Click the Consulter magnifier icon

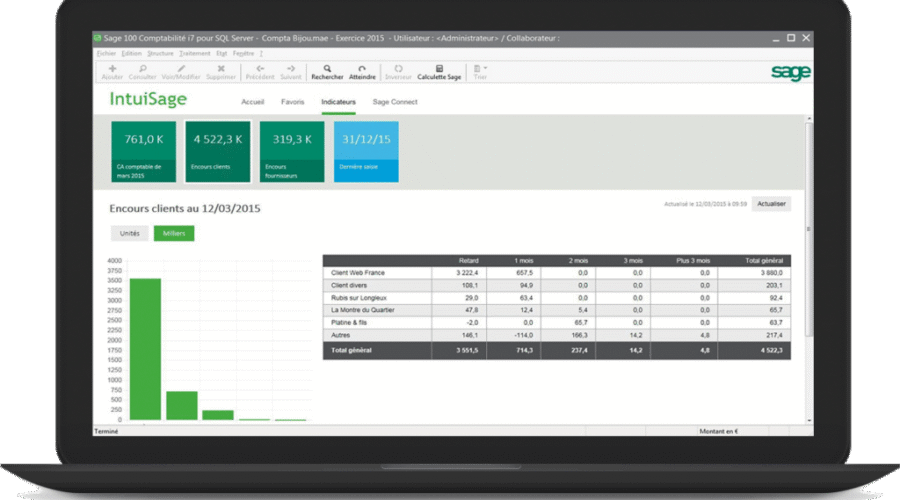(x=143, y=68)
